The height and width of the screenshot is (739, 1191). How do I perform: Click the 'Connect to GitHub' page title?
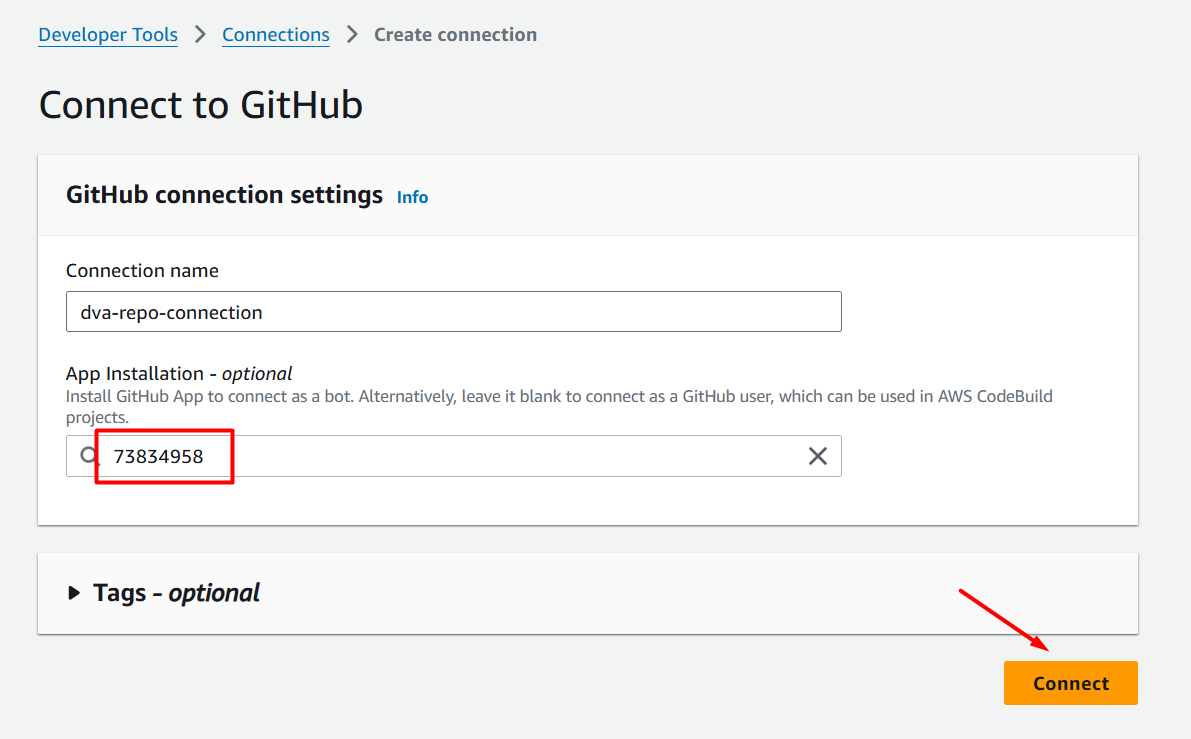pos(200,105)
